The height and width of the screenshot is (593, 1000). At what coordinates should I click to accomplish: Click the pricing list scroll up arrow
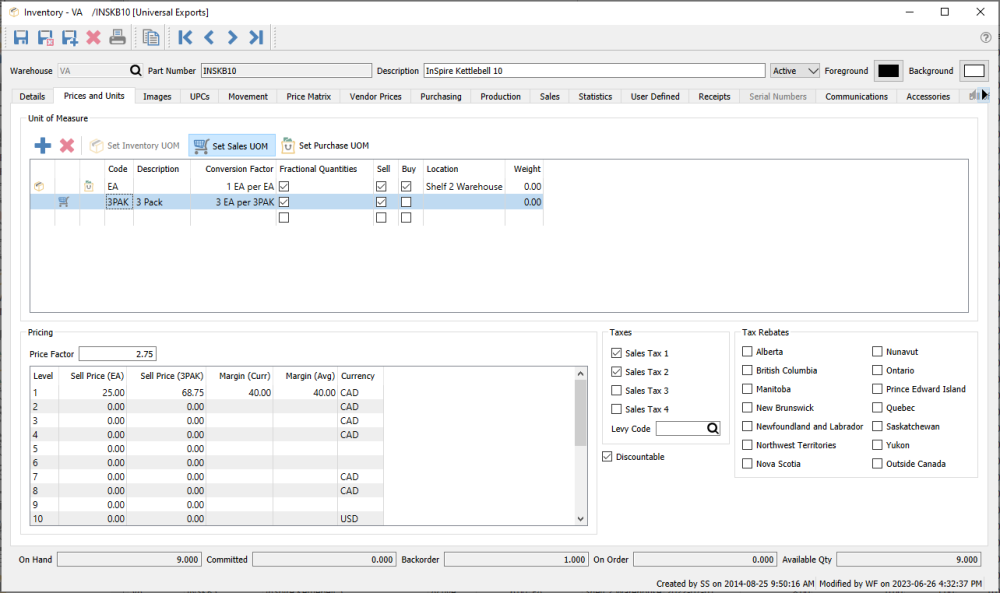click(x=580, y=374)
